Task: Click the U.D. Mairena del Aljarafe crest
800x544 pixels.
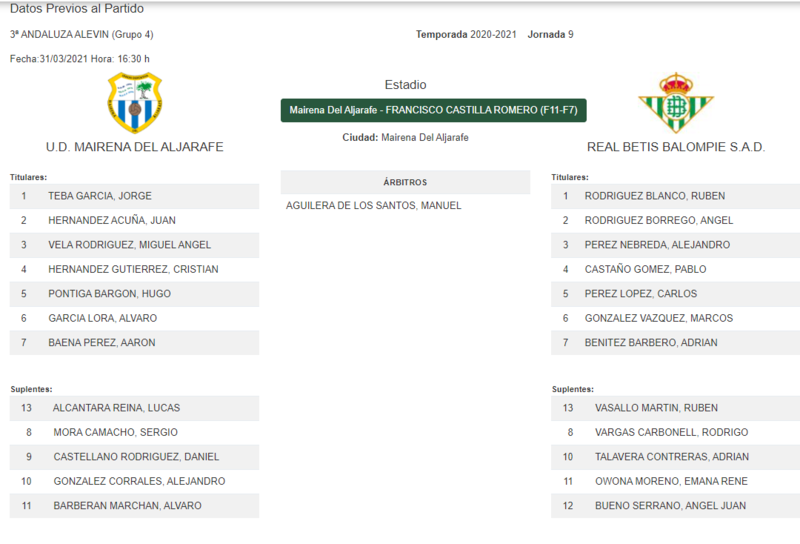Action: click(x=135, y=103)
